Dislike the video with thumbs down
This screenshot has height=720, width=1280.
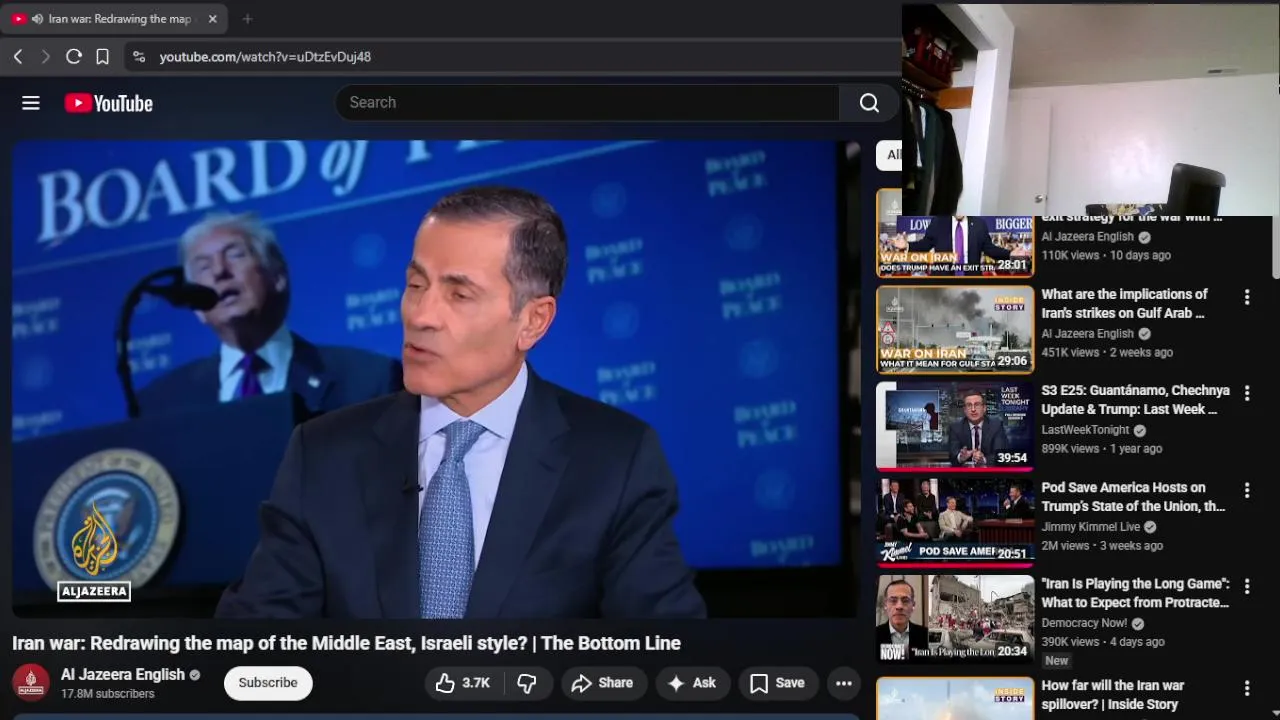(527, 683)
